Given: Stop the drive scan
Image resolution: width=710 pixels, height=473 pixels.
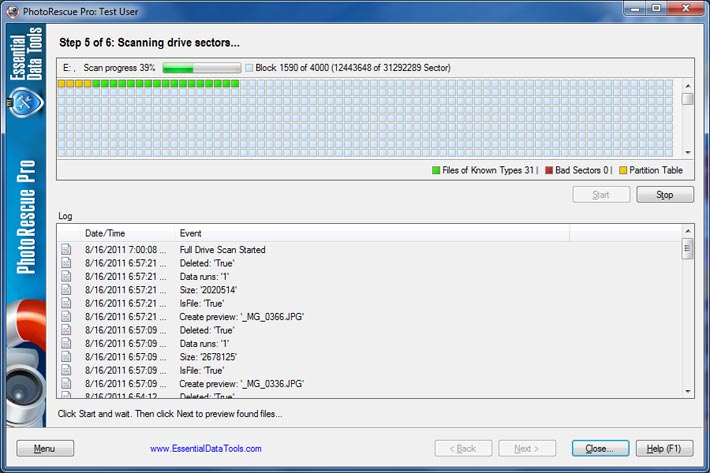Looking at the screenshot, I should [x=665, y=195].
